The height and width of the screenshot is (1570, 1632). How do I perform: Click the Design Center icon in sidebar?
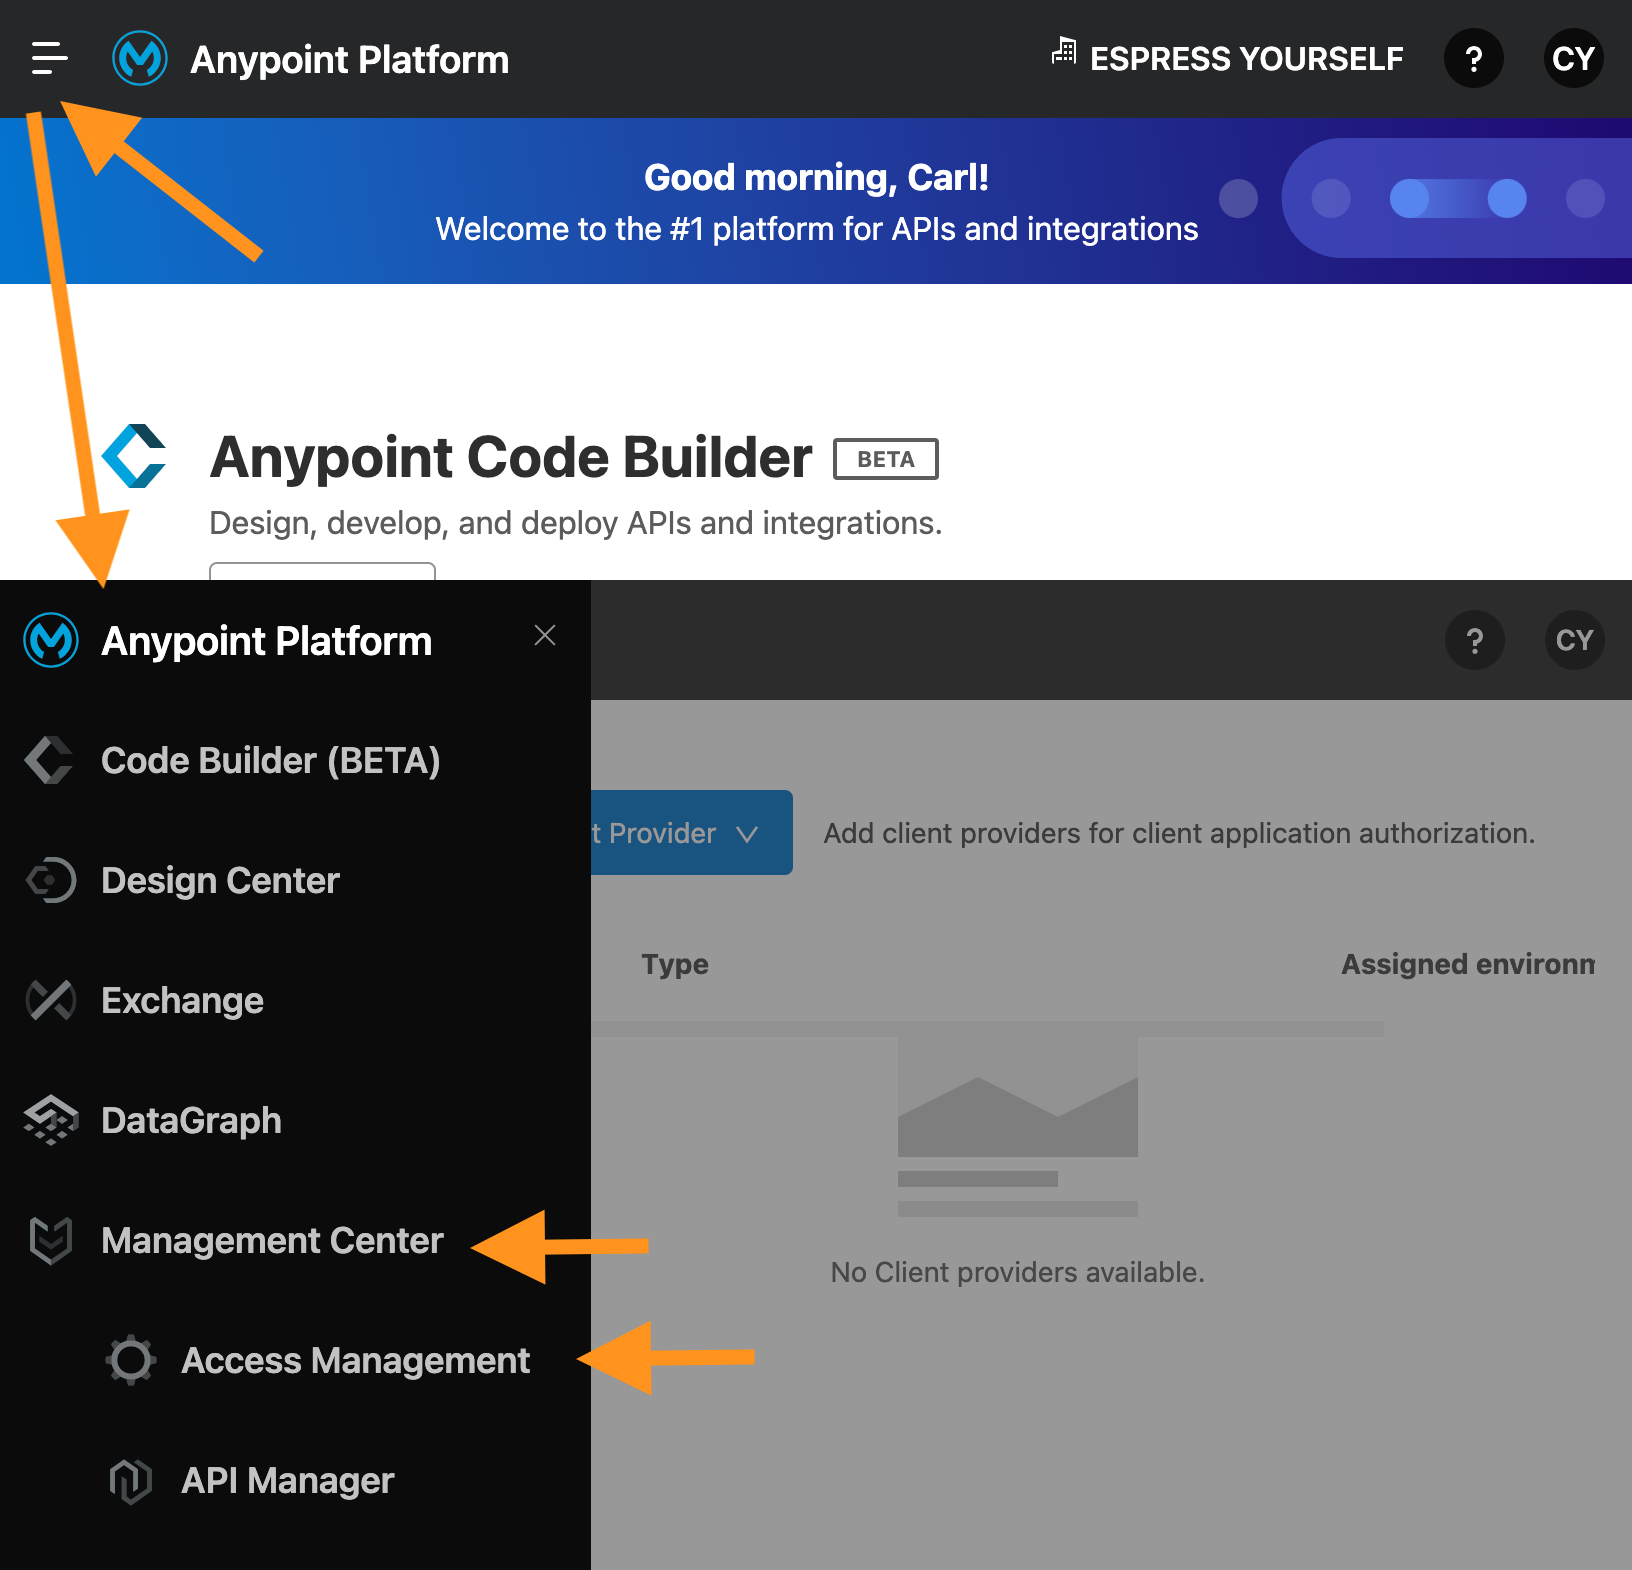pos(51,880)
